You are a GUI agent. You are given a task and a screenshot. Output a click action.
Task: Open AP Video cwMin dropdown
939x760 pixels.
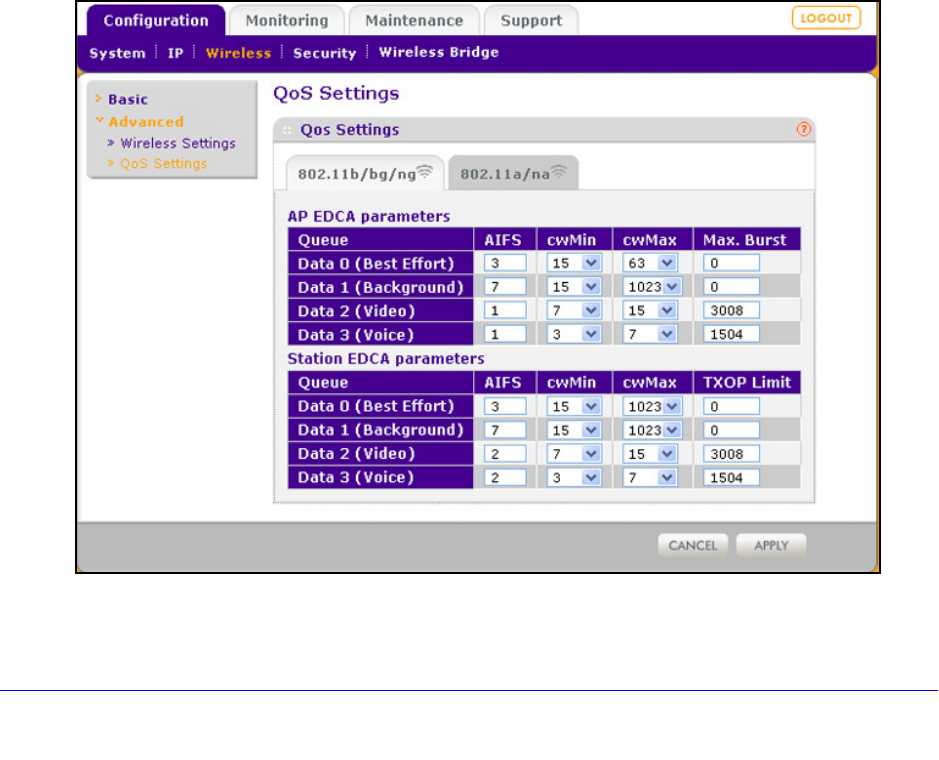[574, 310]
